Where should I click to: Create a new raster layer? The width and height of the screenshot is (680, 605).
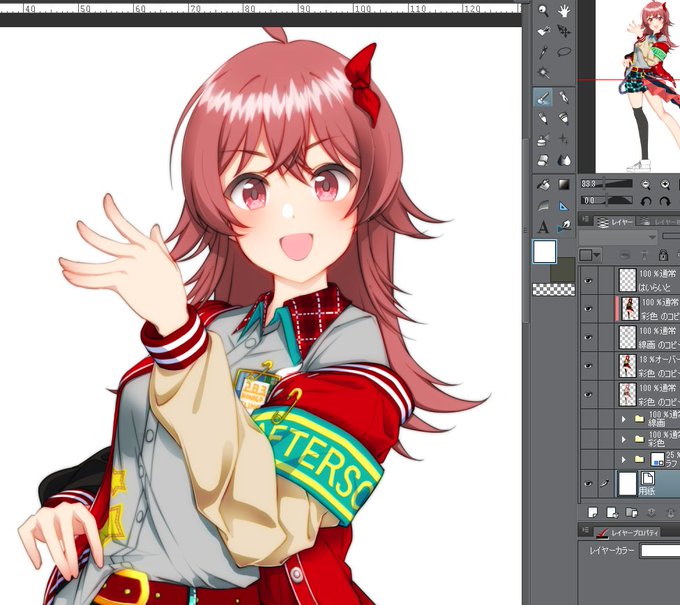coord(592,513)
